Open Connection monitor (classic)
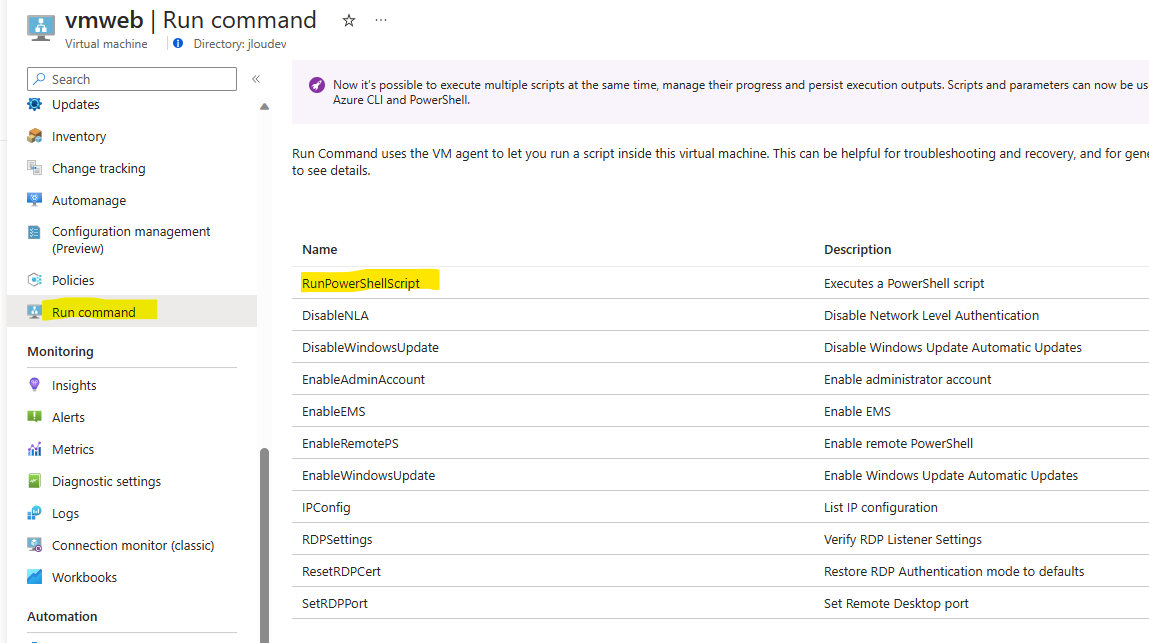Screen dimensions: 1149x643 133,545
